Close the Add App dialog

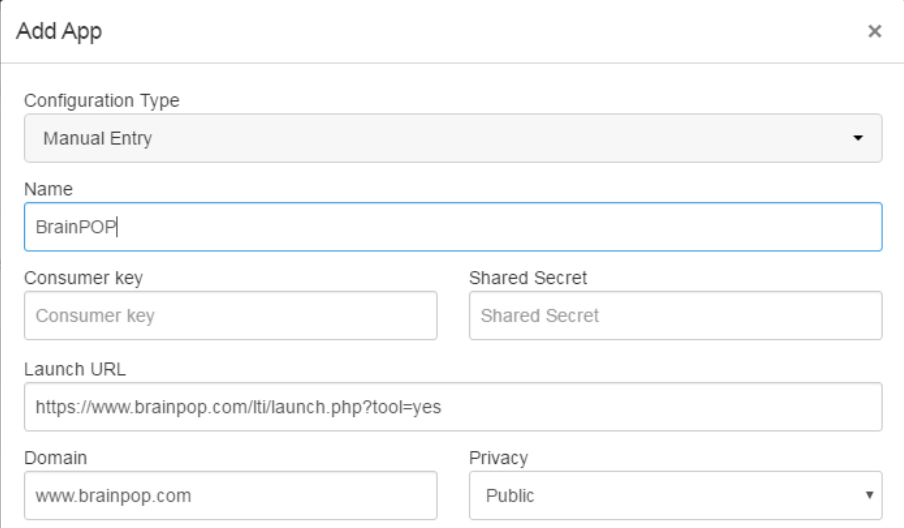(875, 31)
